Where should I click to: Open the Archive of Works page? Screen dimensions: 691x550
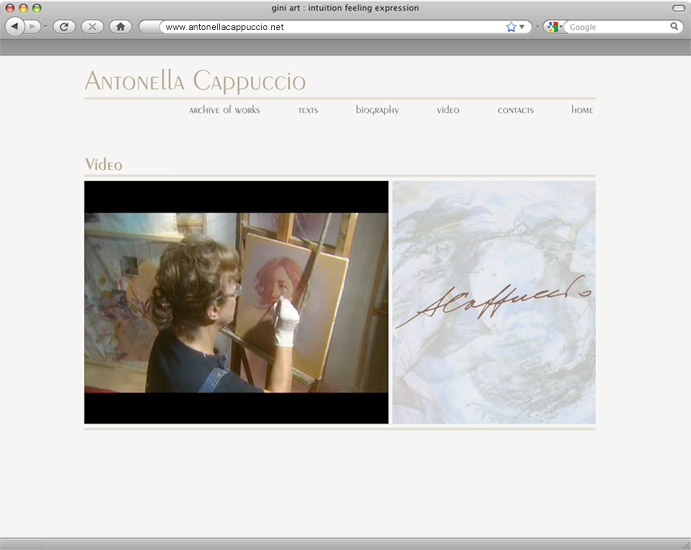[224, 110]
